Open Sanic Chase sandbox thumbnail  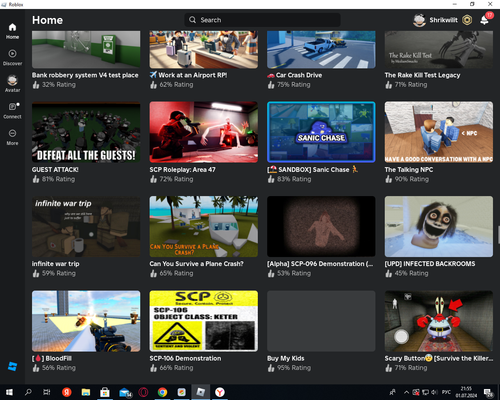point(321,132)
